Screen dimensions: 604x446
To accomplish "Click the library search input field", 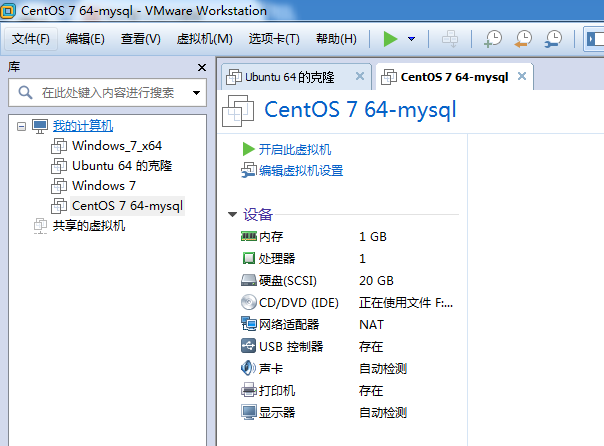I will point(108,93).
